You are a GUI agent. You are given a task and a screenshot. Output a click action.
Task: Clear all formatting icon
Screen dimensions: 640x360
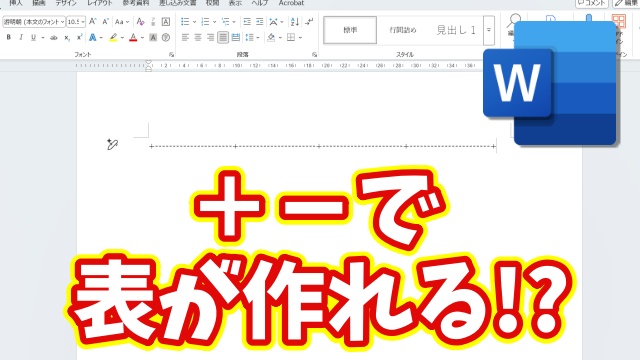point(140,21)
